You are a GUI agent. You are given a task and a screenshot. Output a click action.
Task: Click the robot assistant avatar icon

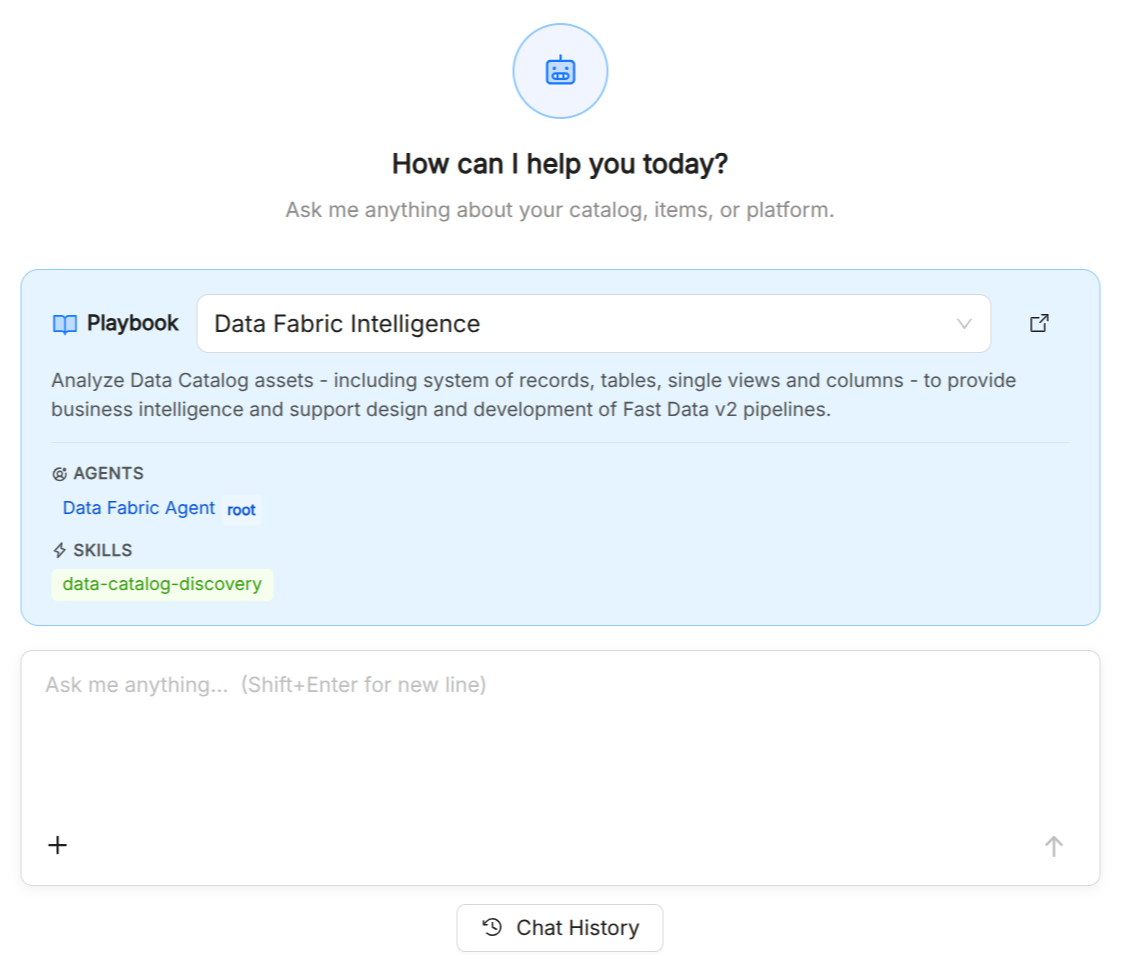tap(560, 71)
